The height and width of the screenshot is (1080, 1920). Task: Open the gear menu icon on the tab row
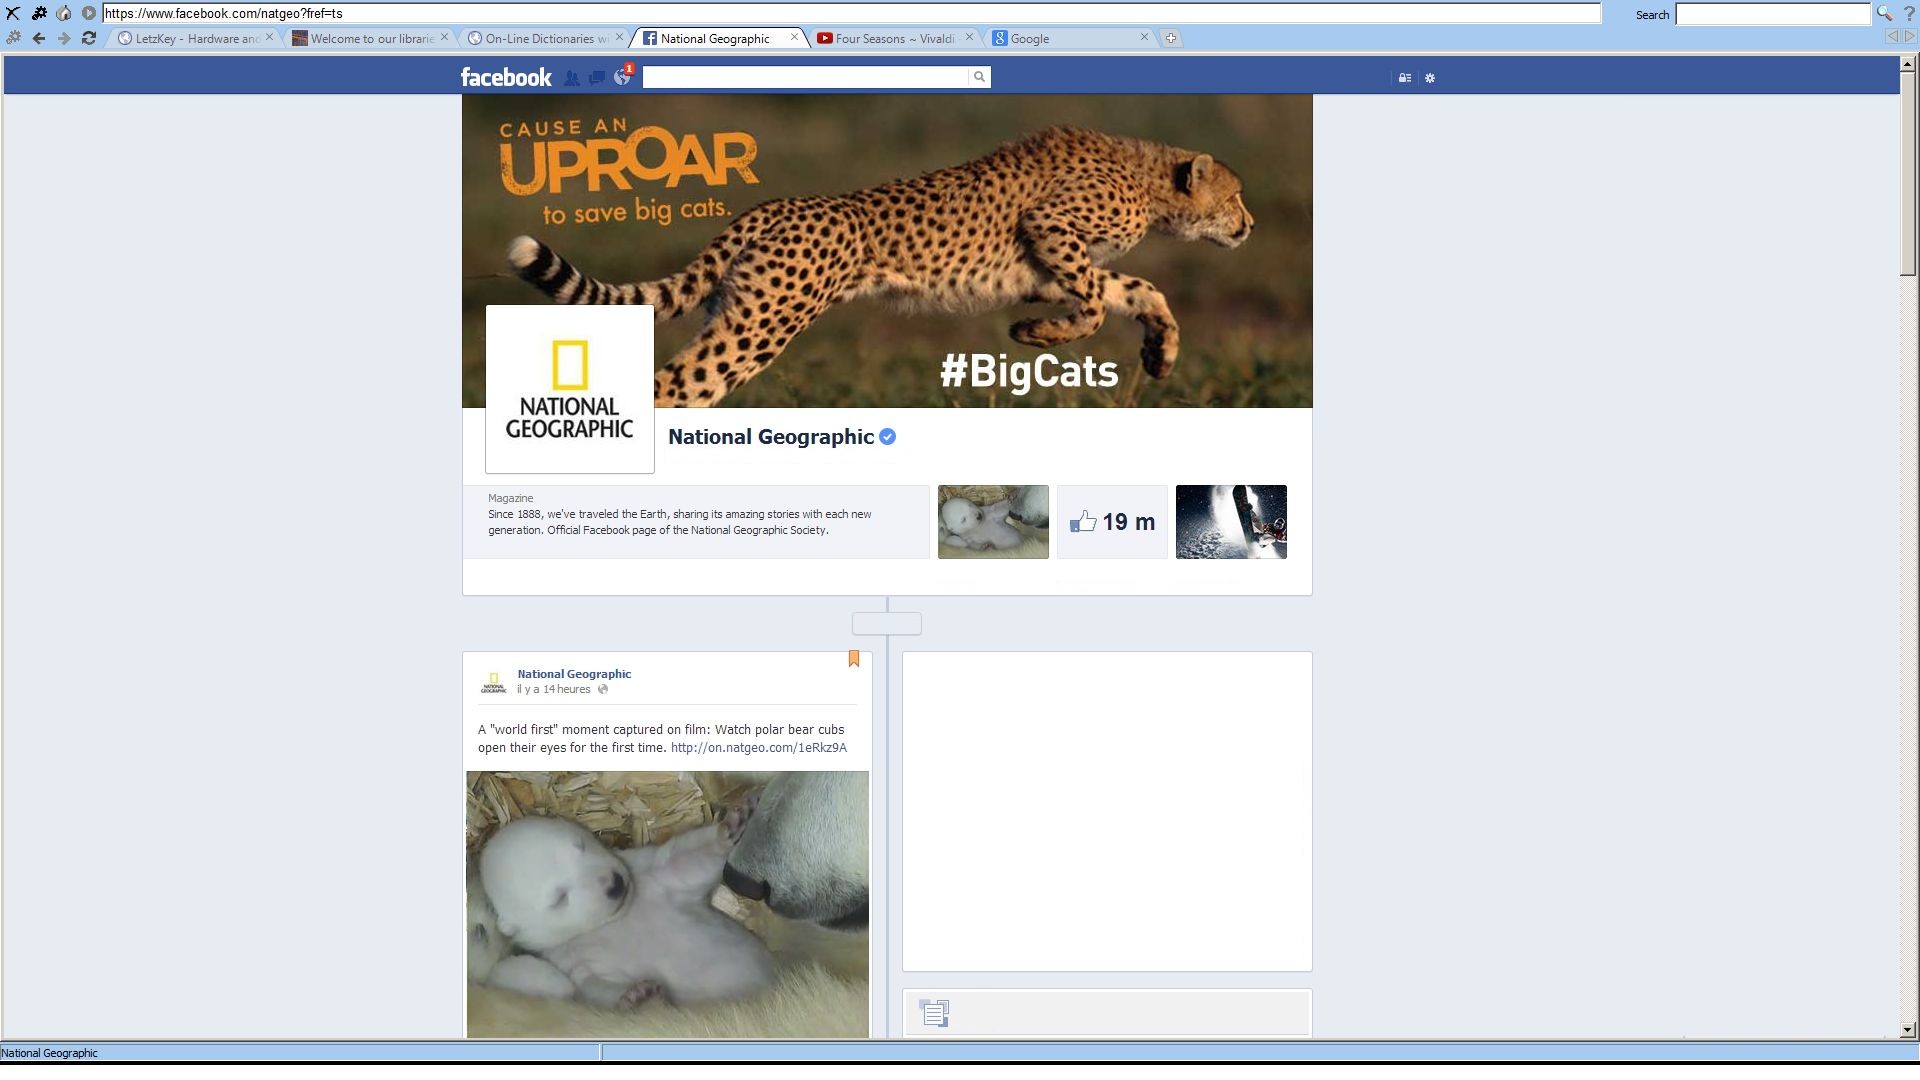13,38
